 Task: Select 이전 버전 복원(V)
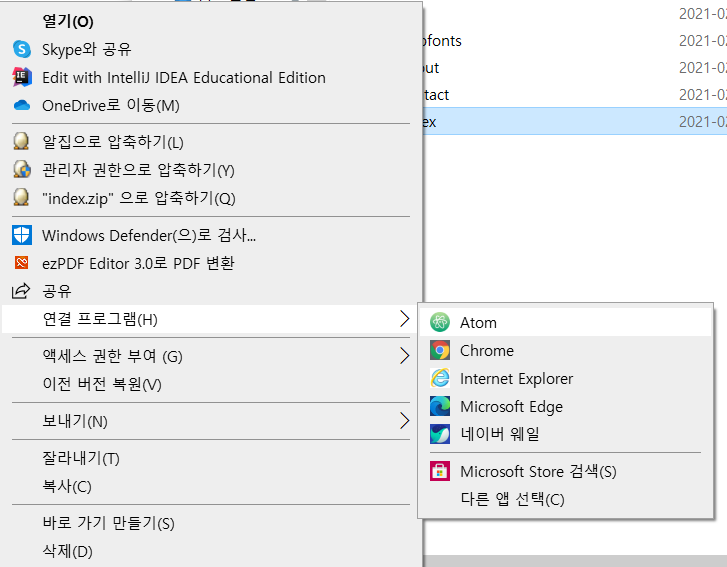pyautogui.click(x=211, y=384)
